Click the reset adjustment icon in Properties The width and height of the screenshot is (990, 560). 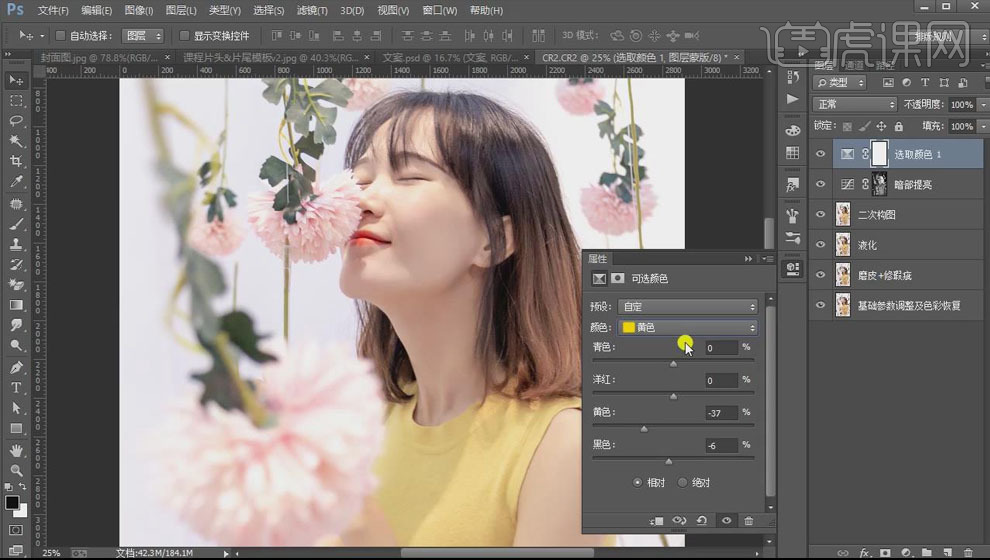pyautogui.click(x=702, y=521)
